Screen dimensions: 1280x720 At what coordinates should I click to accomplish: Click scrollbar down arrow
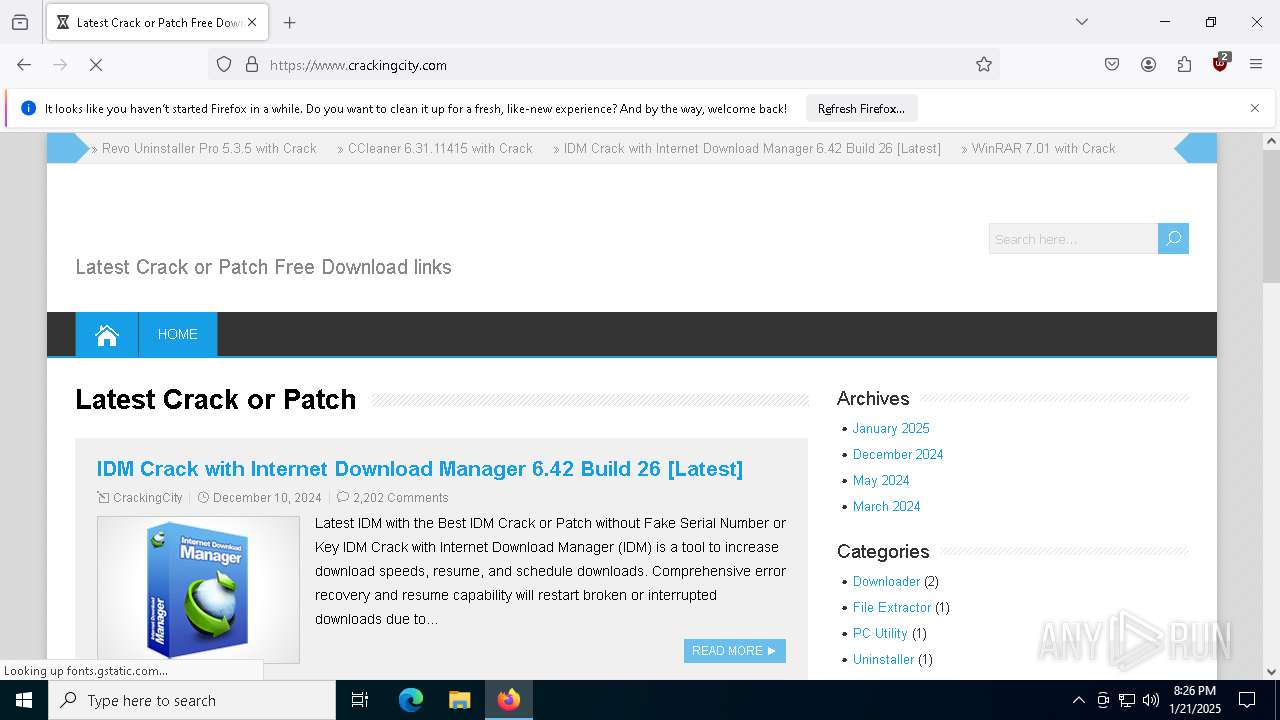pyautogui.click(x=1271, y=672)
